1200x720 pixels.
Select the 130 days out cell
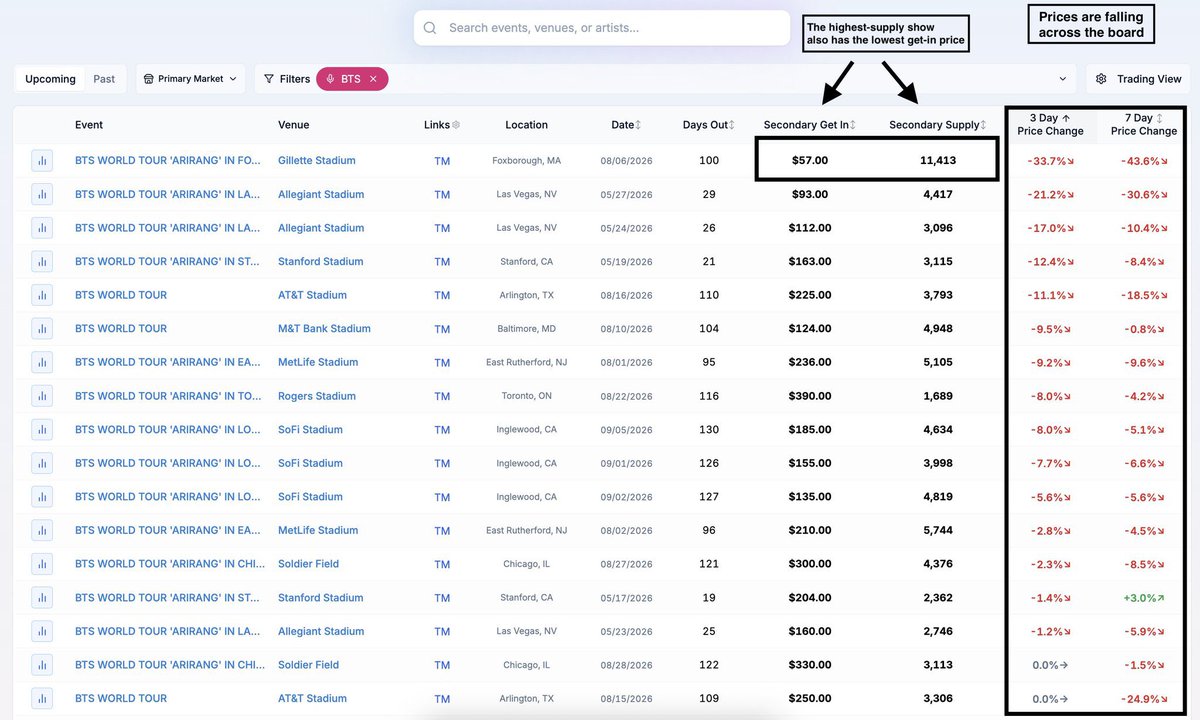tap(709, 430)
